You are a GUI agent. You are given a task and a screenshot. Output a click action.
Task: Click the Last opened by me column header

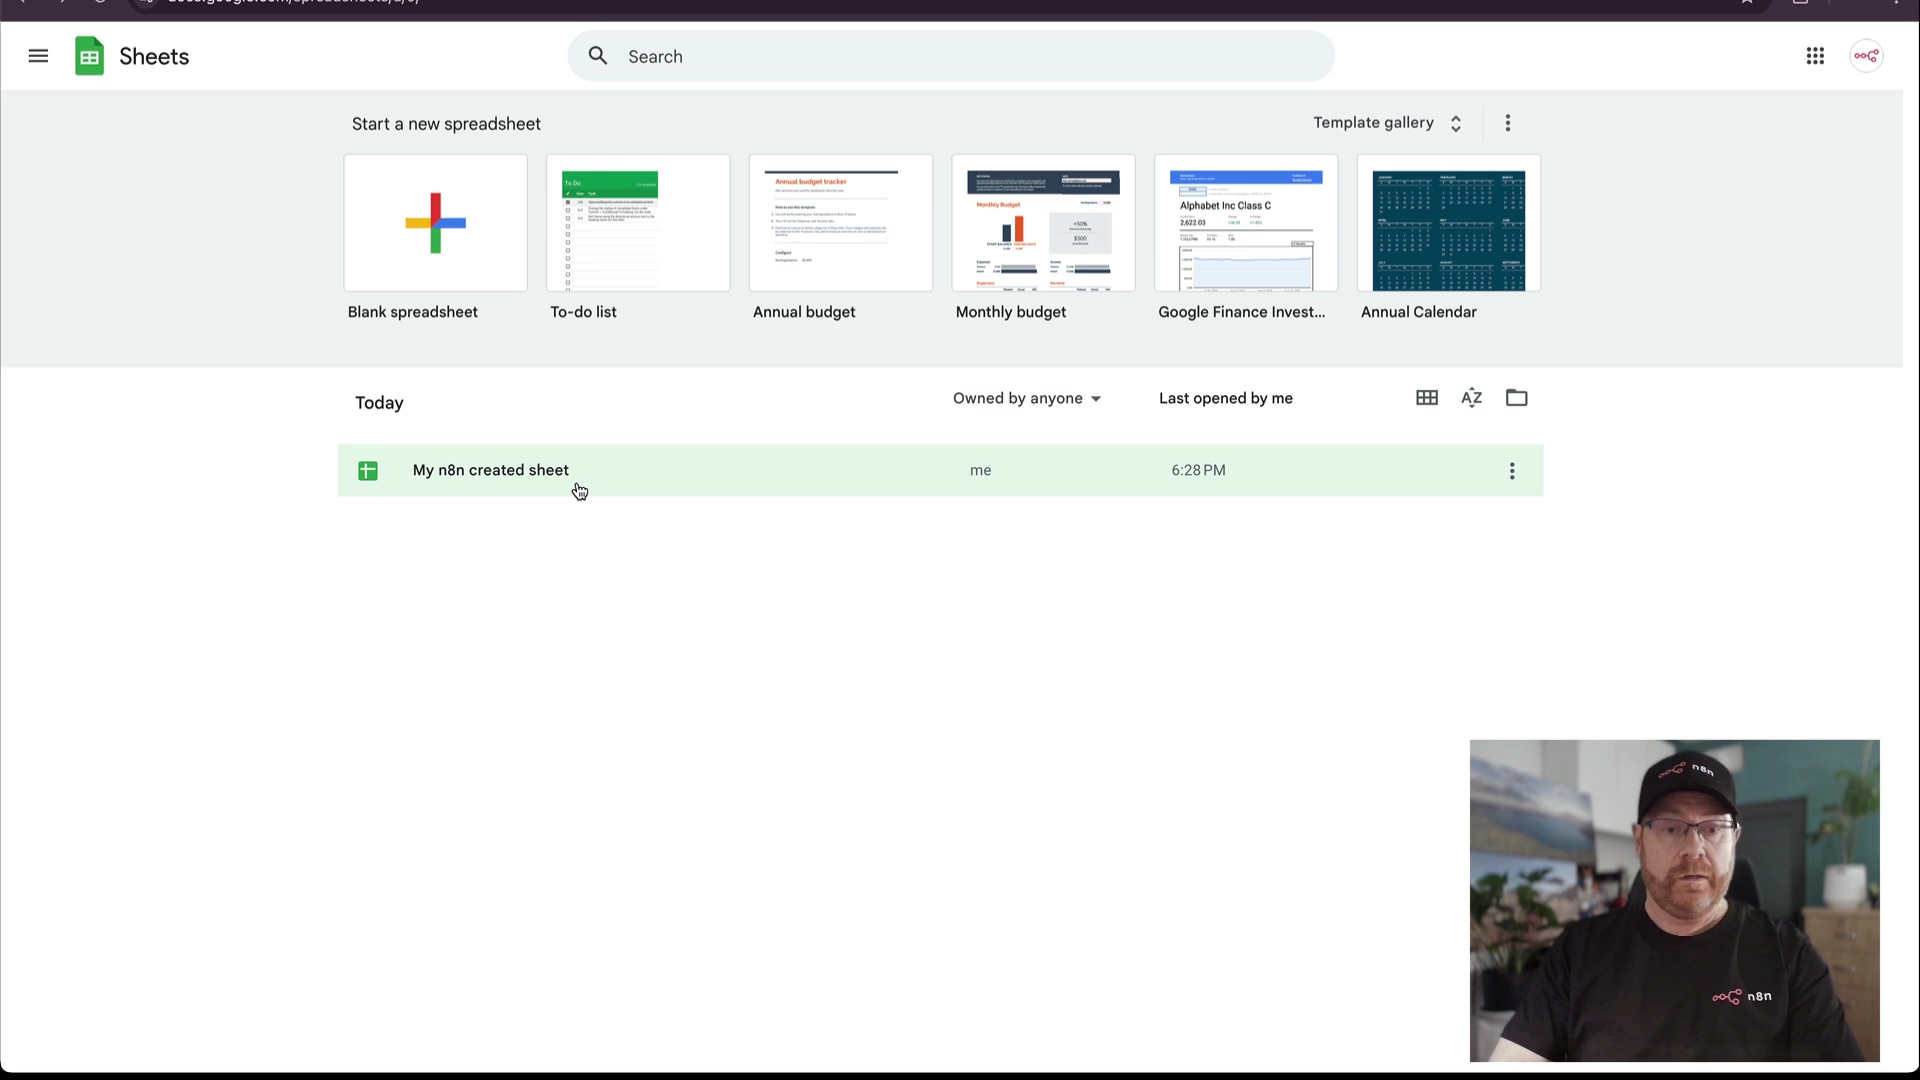pos(1225,398)
